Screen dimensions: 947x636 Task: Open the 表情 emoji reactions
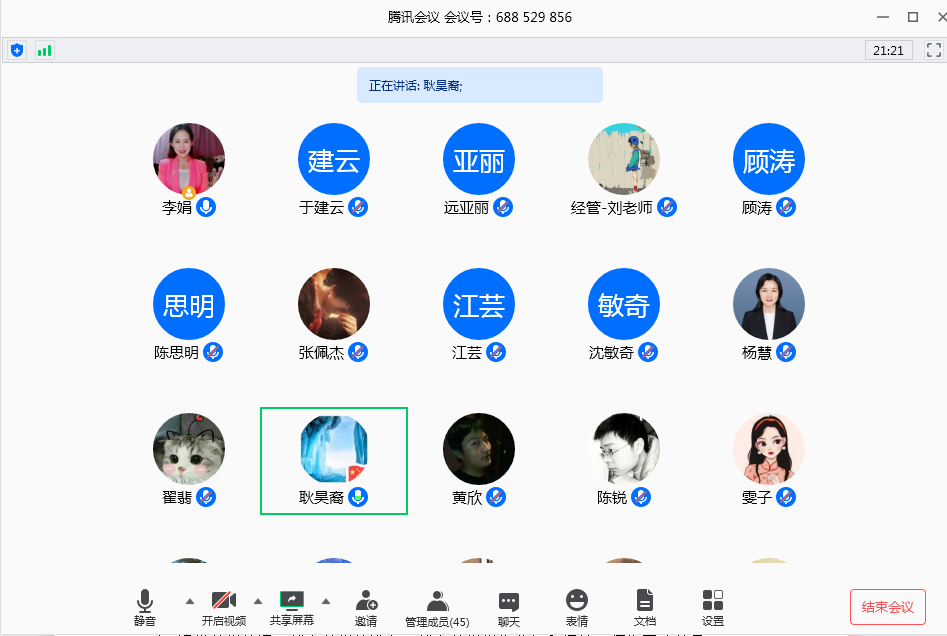click(x=577, y=606)
